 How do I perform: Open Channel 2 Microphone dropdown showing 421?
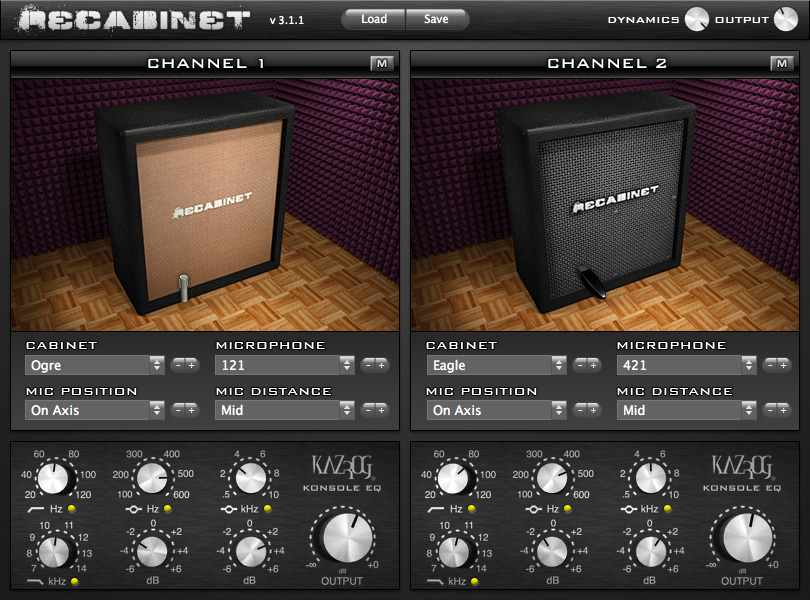(x=687, y=365)
